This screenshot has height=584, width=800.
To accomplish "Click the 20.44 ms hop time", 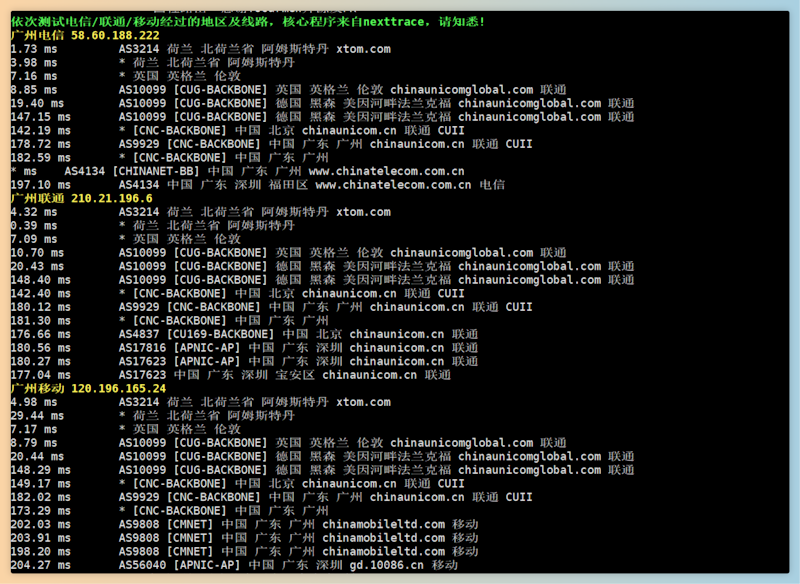I will click(37, 456).
